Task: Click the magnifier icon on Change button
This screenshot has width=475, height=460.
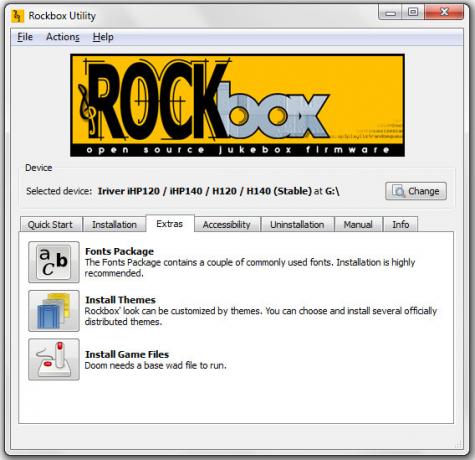Action: tap(398, 191)
